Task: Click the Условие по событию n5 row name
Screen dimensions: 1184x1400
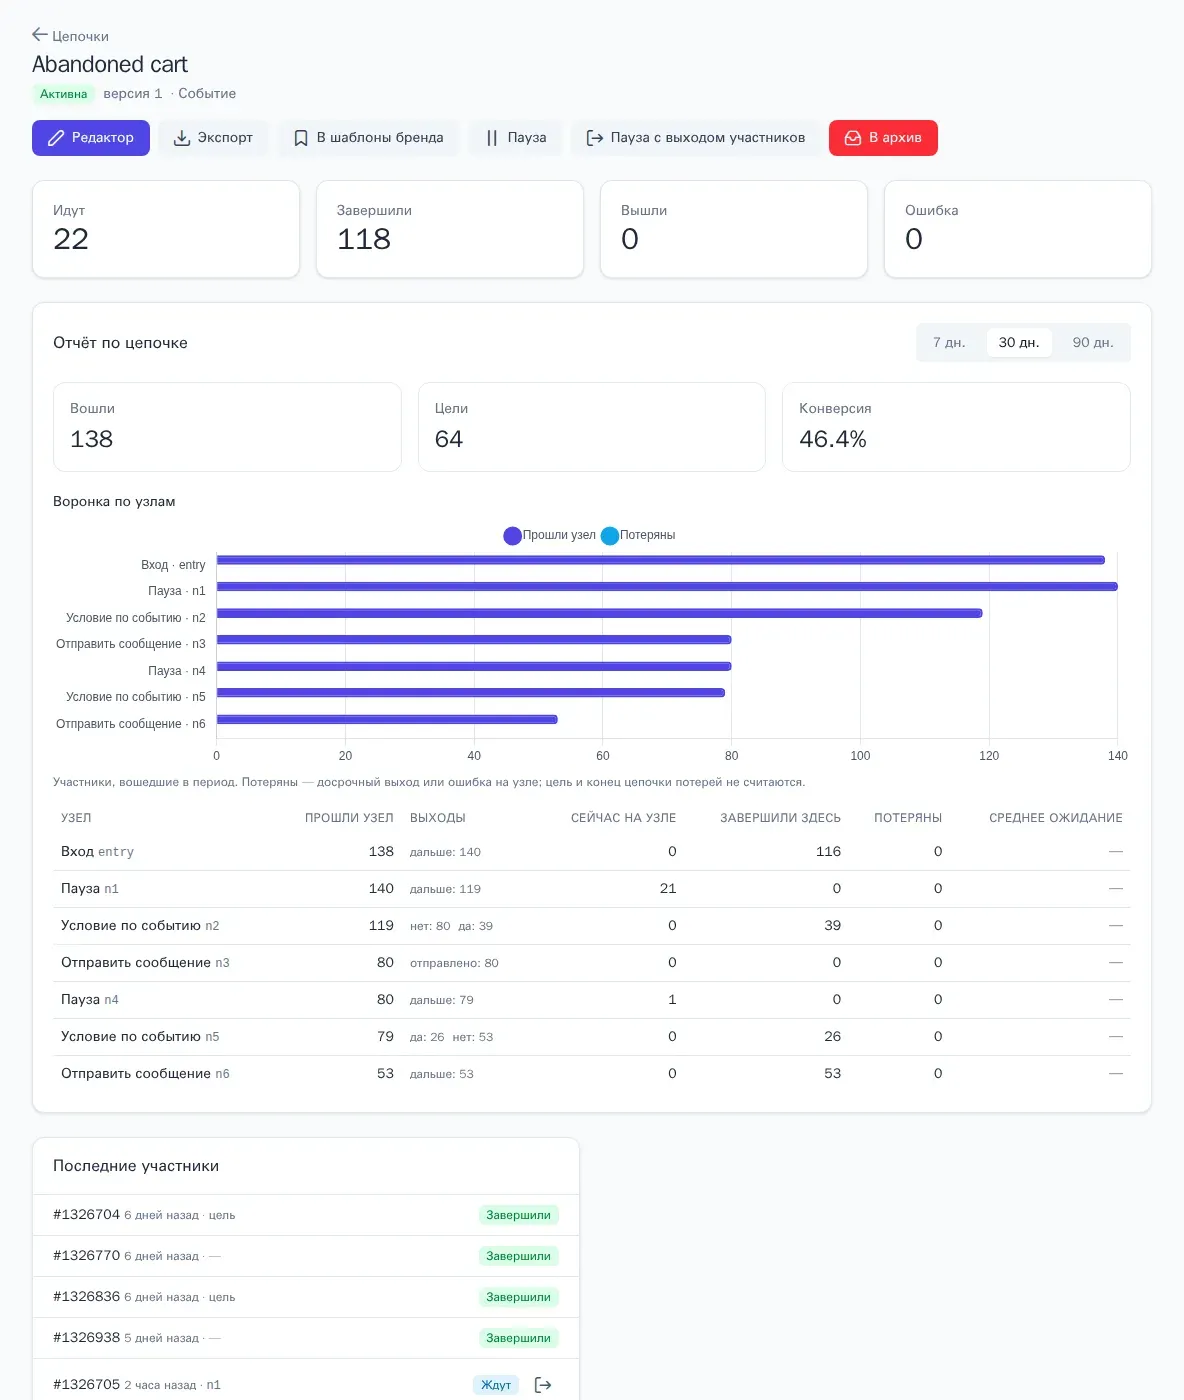Action: point(140,1037)
